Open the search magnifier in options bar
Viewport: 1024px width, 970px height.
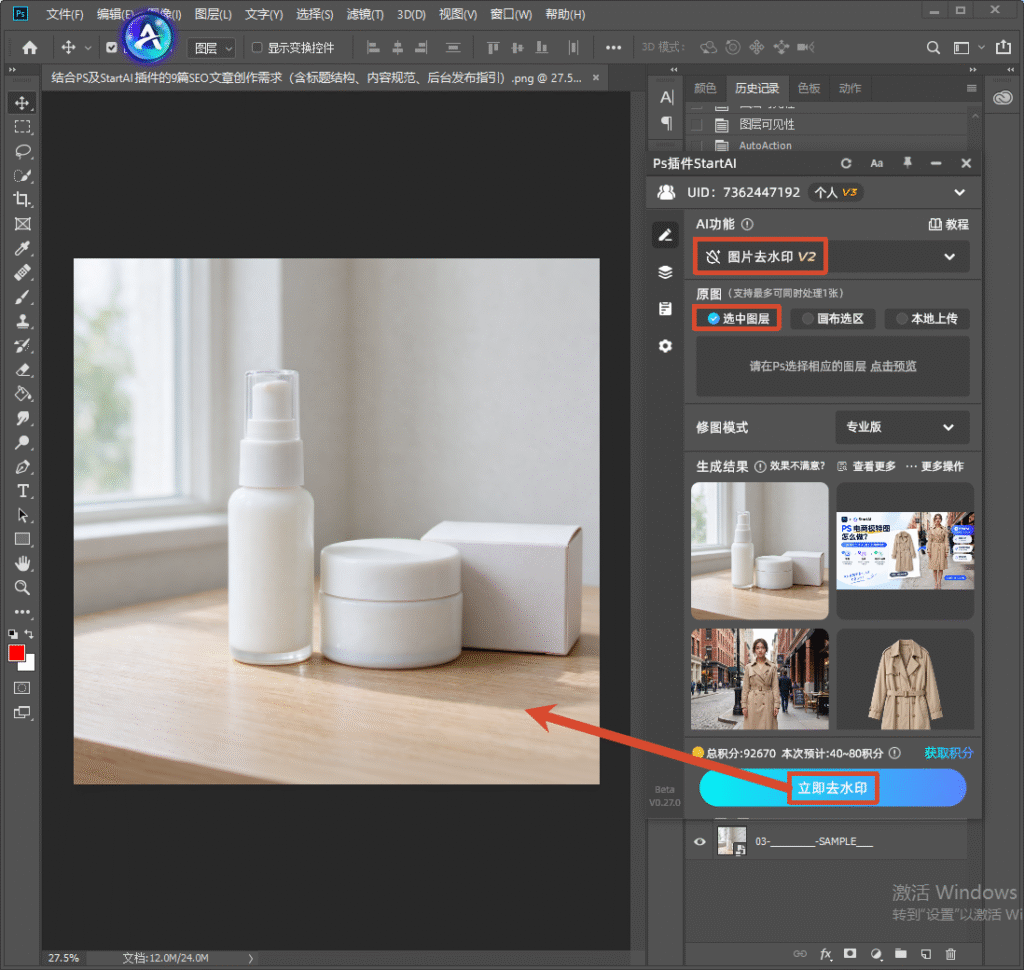pos(933,47)
